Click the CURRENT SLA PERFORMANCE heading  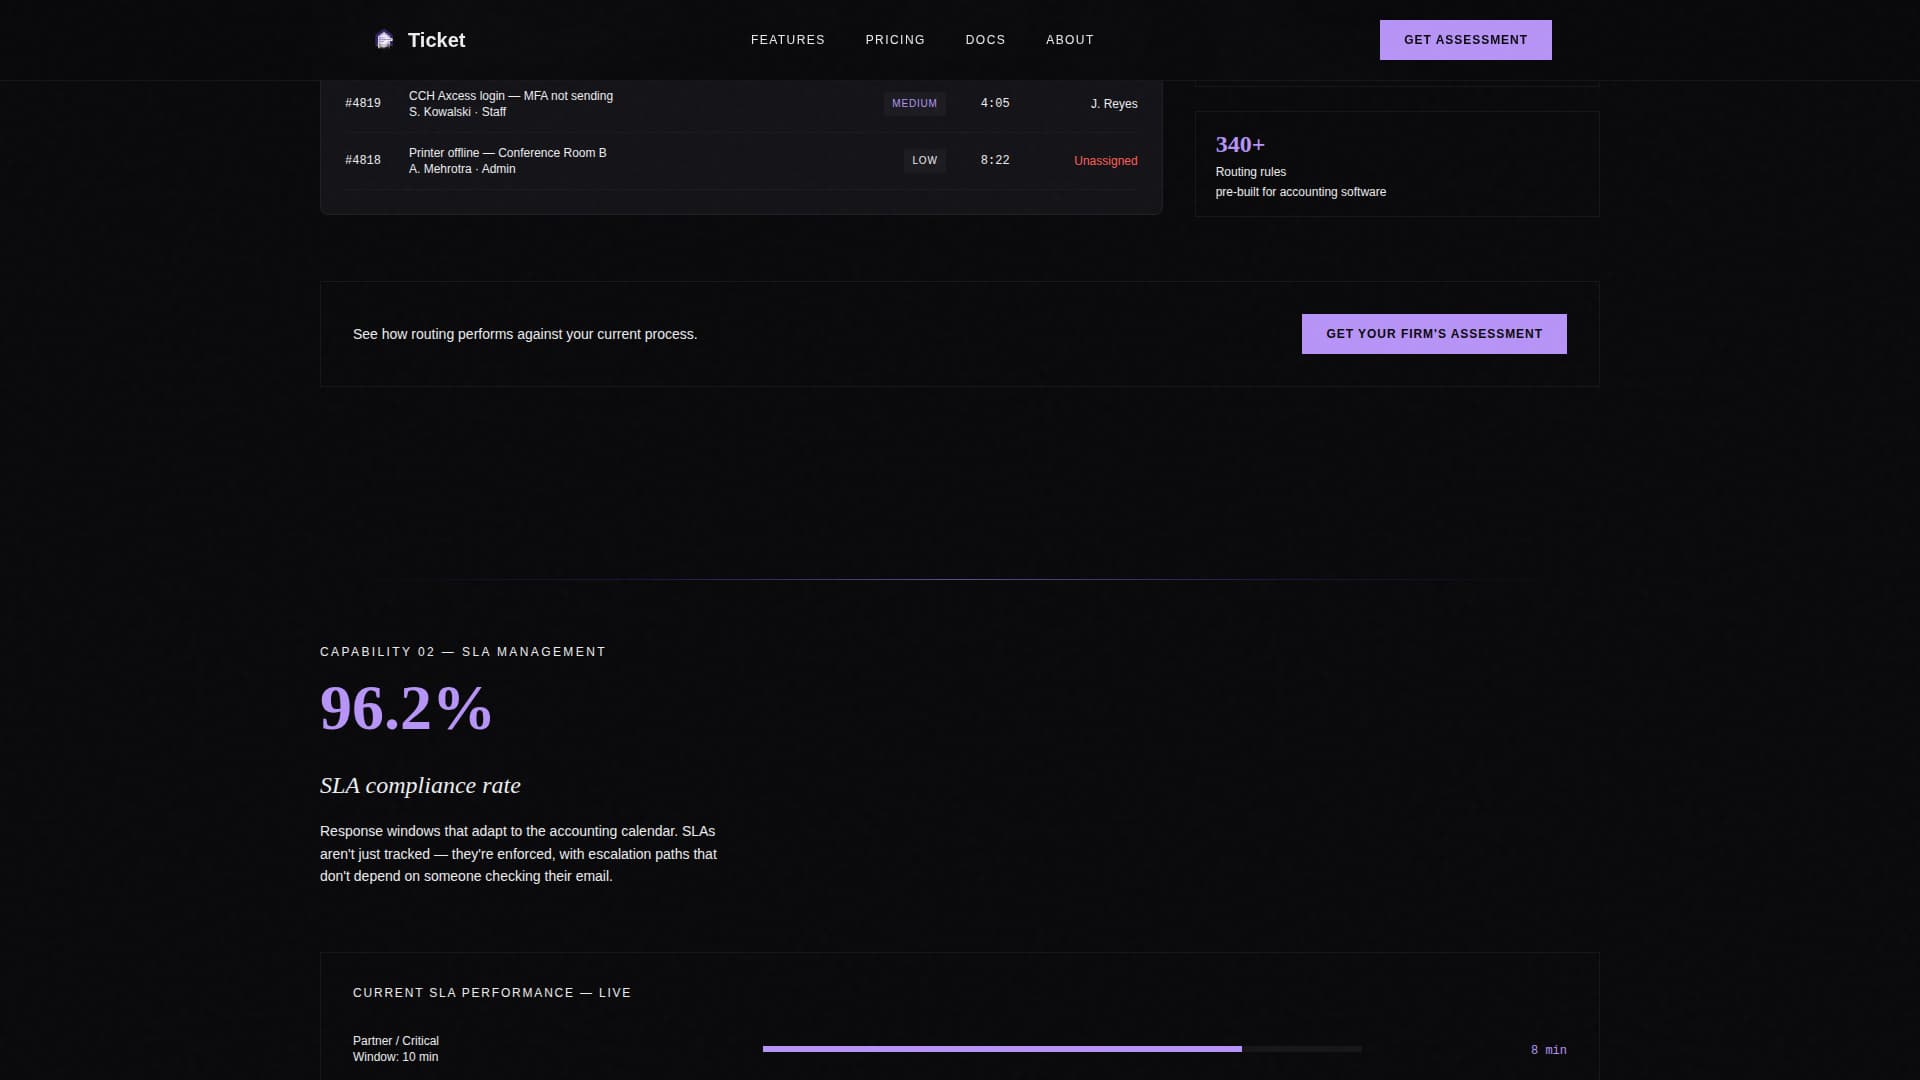[491, 992]
